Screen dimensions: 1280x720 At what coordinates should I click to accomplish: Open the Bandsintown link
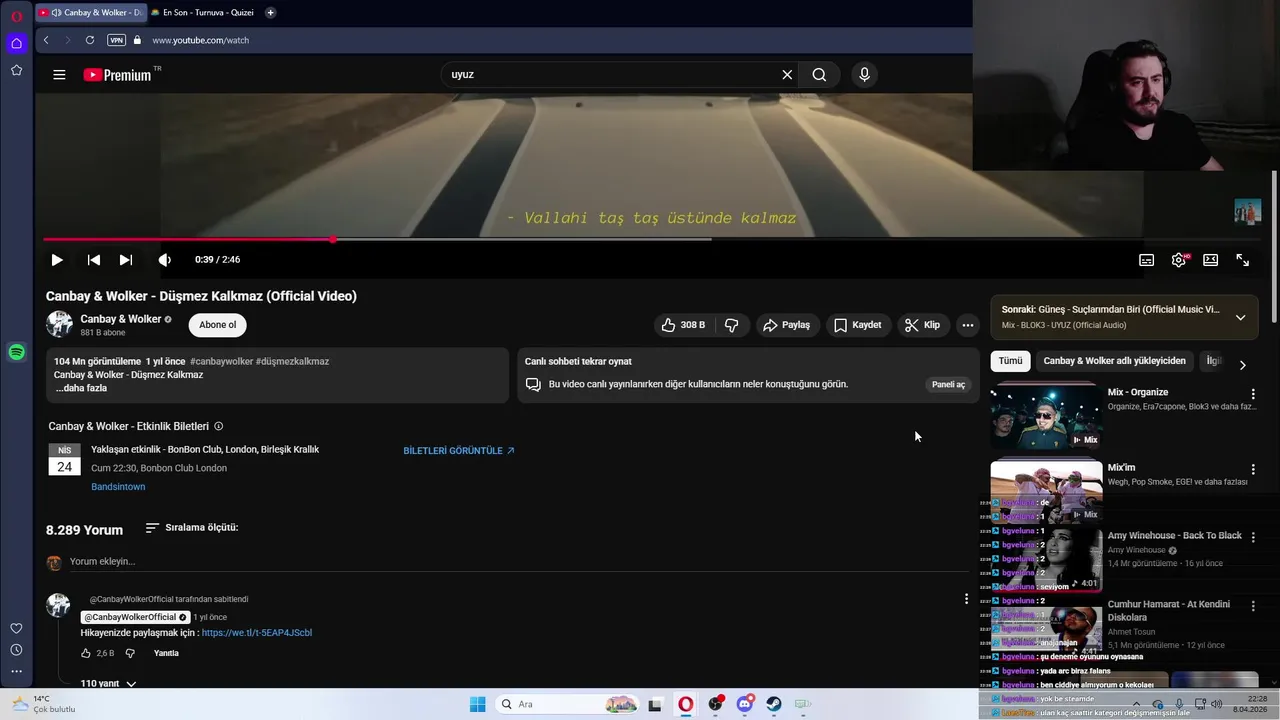tap(118, 487)
